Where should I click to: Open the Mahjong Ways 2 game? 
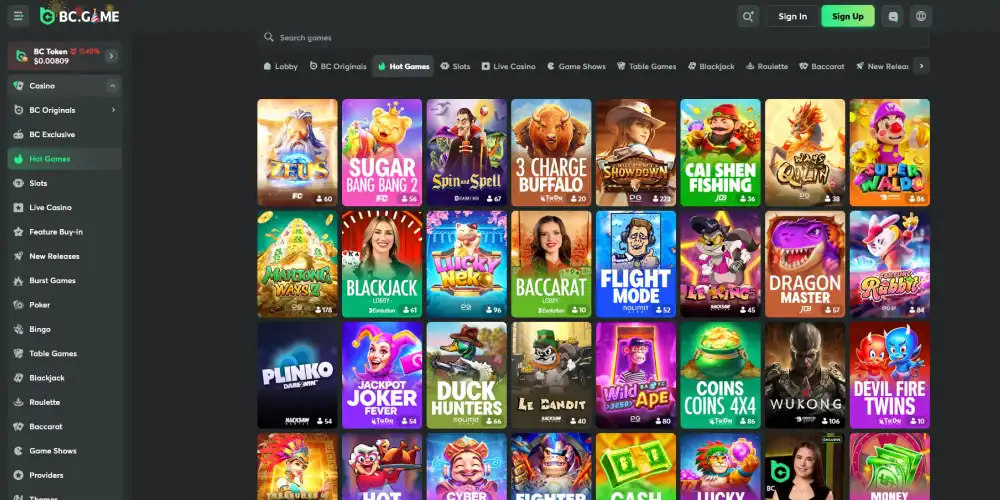point(297,264)
